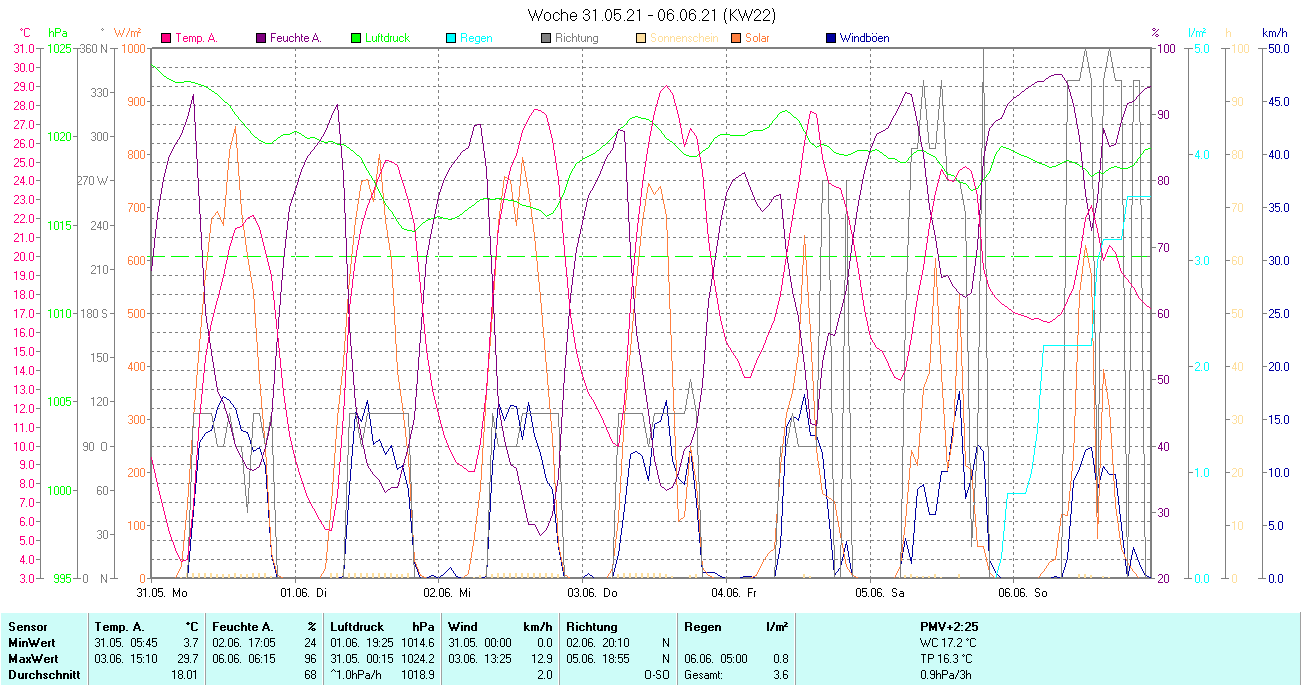
Task: Choose the '04.06. Fr' date label
Action: (x=733, y=593)
